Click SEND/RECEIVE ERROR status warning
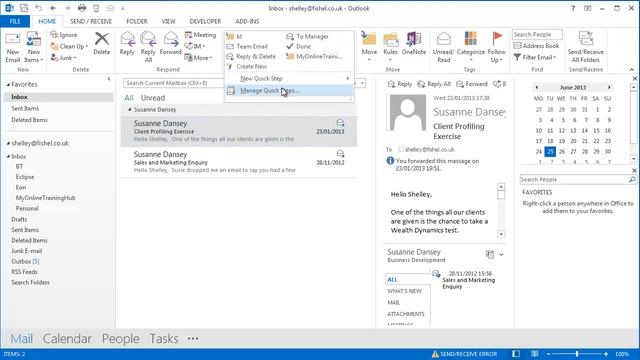This screenshot has width=640, height=360. tap(464, 354)
